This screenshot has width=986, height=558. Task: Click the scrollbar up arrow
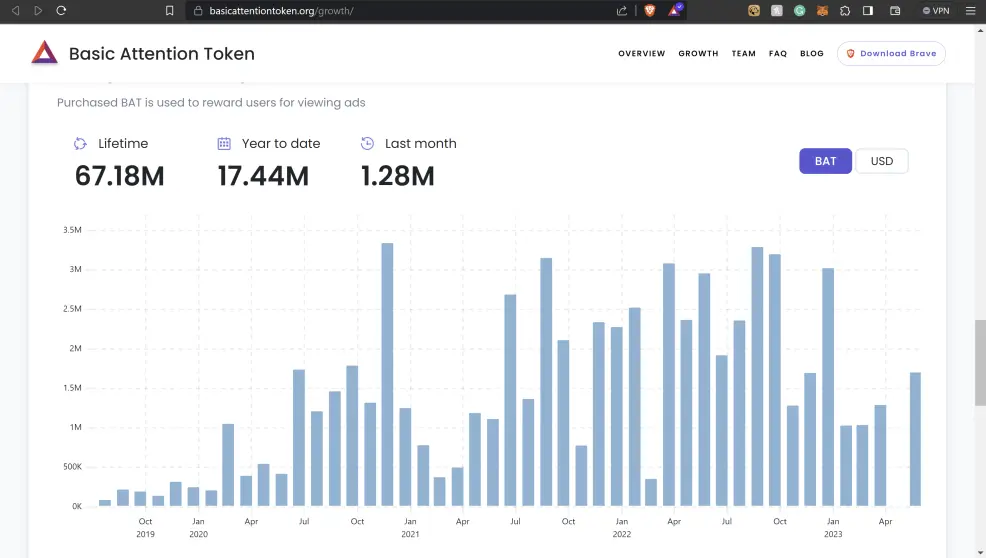[x=980, y=30]
